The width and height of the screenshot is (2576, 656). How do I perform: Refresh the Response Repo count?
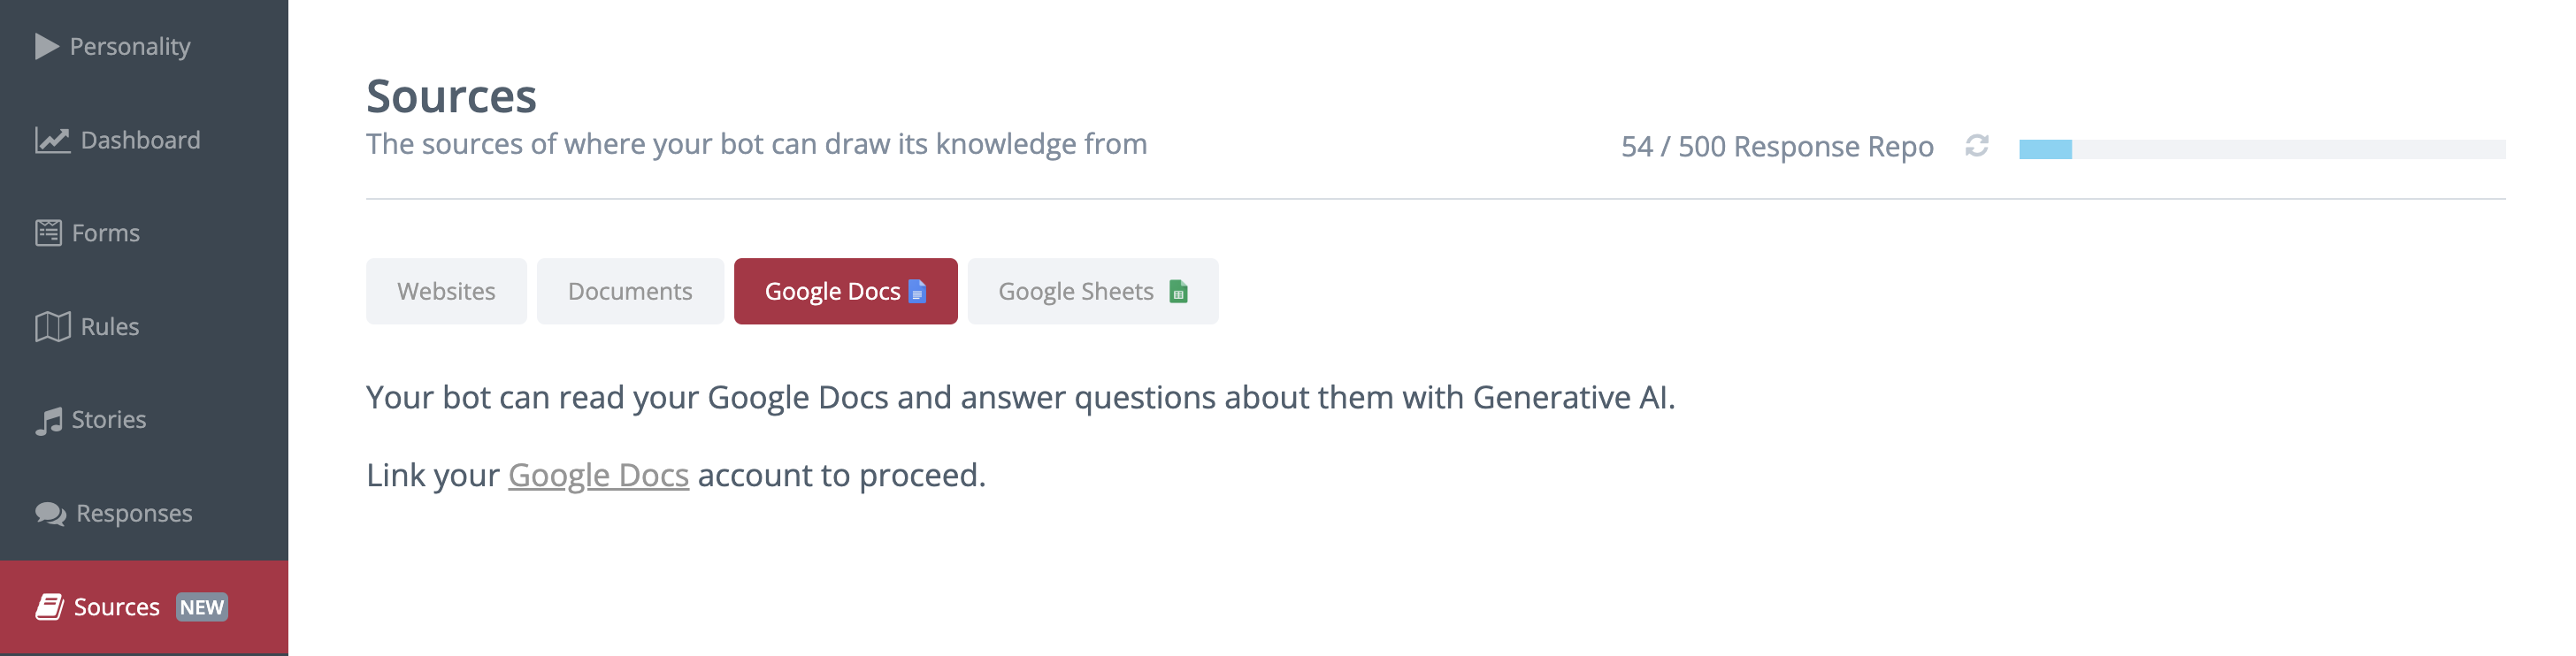(1976, 146)
